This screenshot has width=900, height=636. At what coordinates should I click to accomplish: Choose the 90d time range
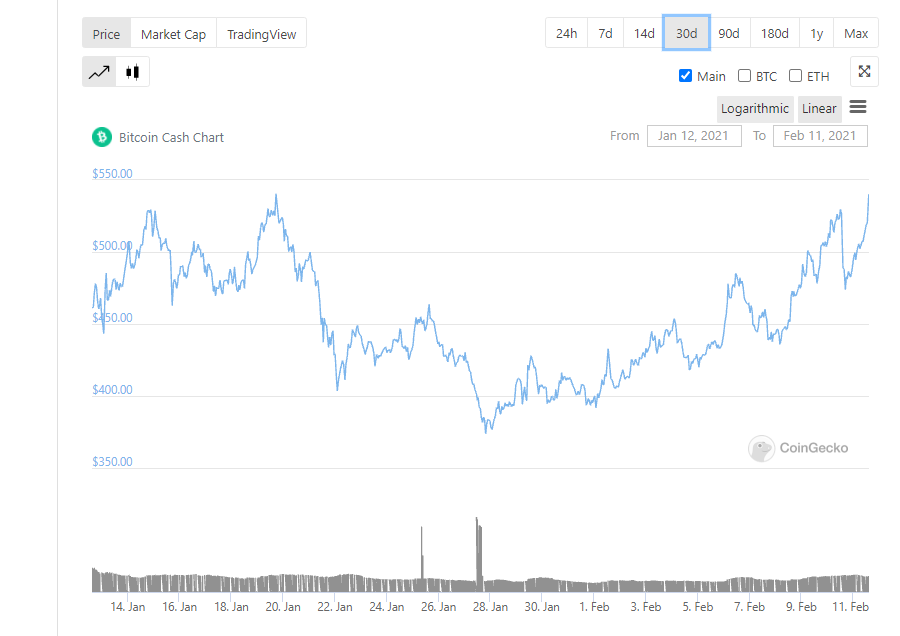click(x=729, y=33)
